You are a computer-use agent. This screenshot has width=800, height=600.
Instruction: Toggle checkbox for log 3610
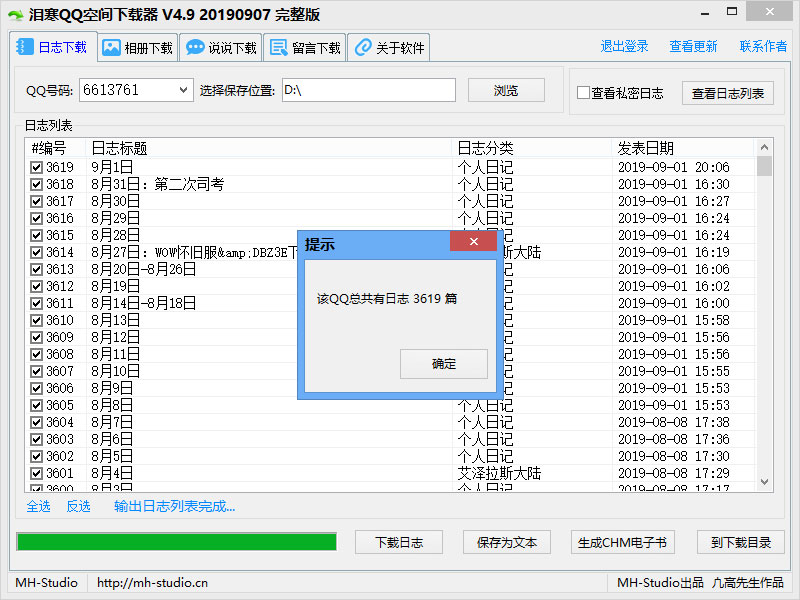(x=36, y=320)
